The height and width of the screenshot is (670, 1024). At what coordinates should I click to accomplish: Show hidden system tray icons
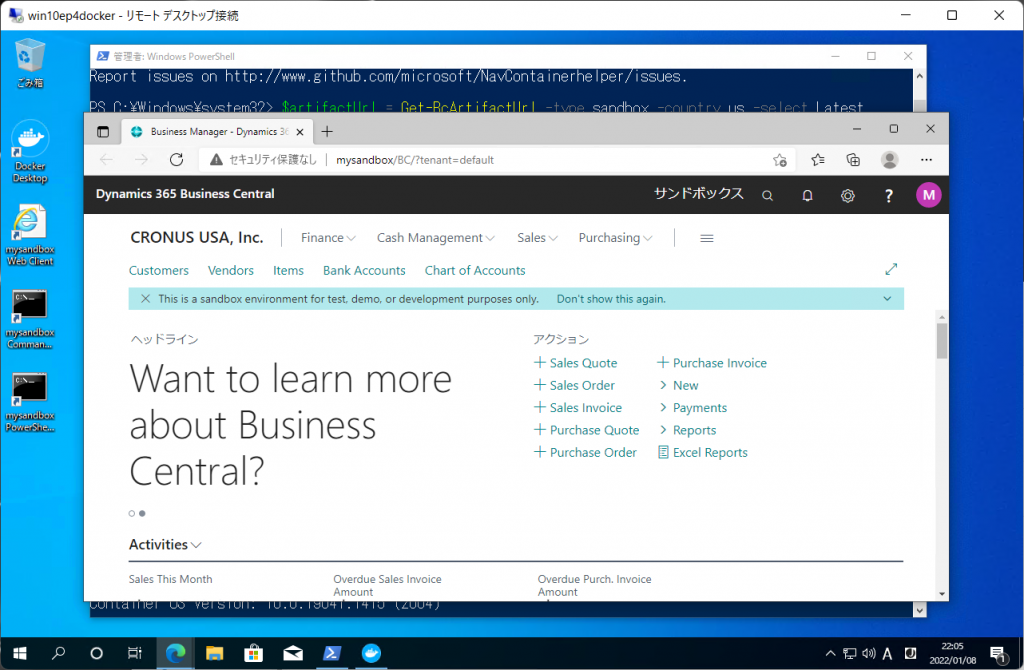(x=830, y=653)
